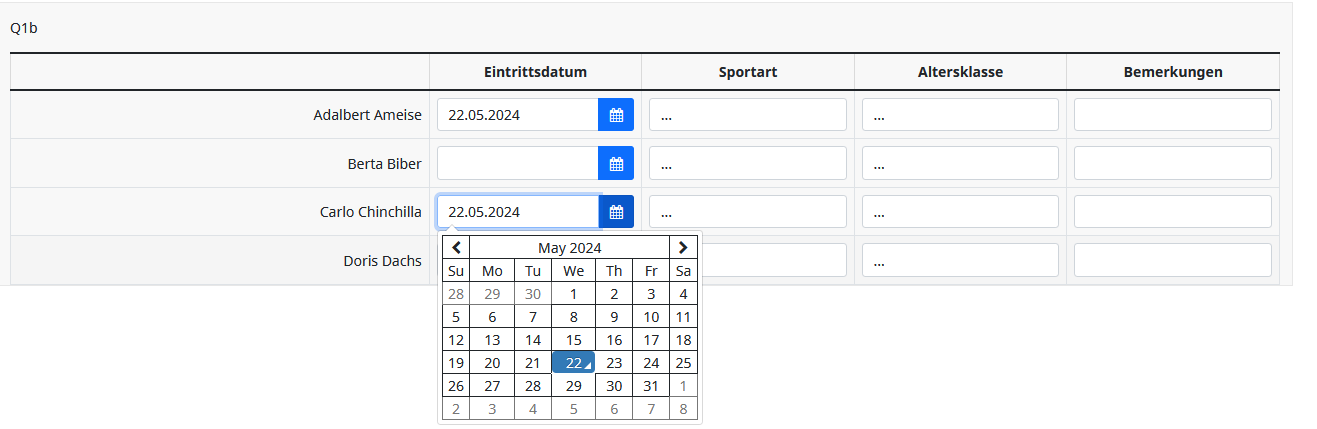This screenshot has height=429, width=1317.
Task: Open Sportart dropdown for Carlo Chinchilla
Action: [747, 212]
